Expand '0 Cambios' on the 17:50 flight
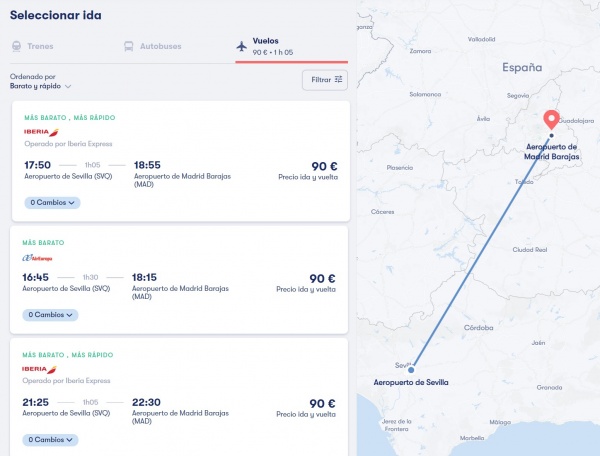Viewport: 600px width, 456px height. tap(50, 202)
